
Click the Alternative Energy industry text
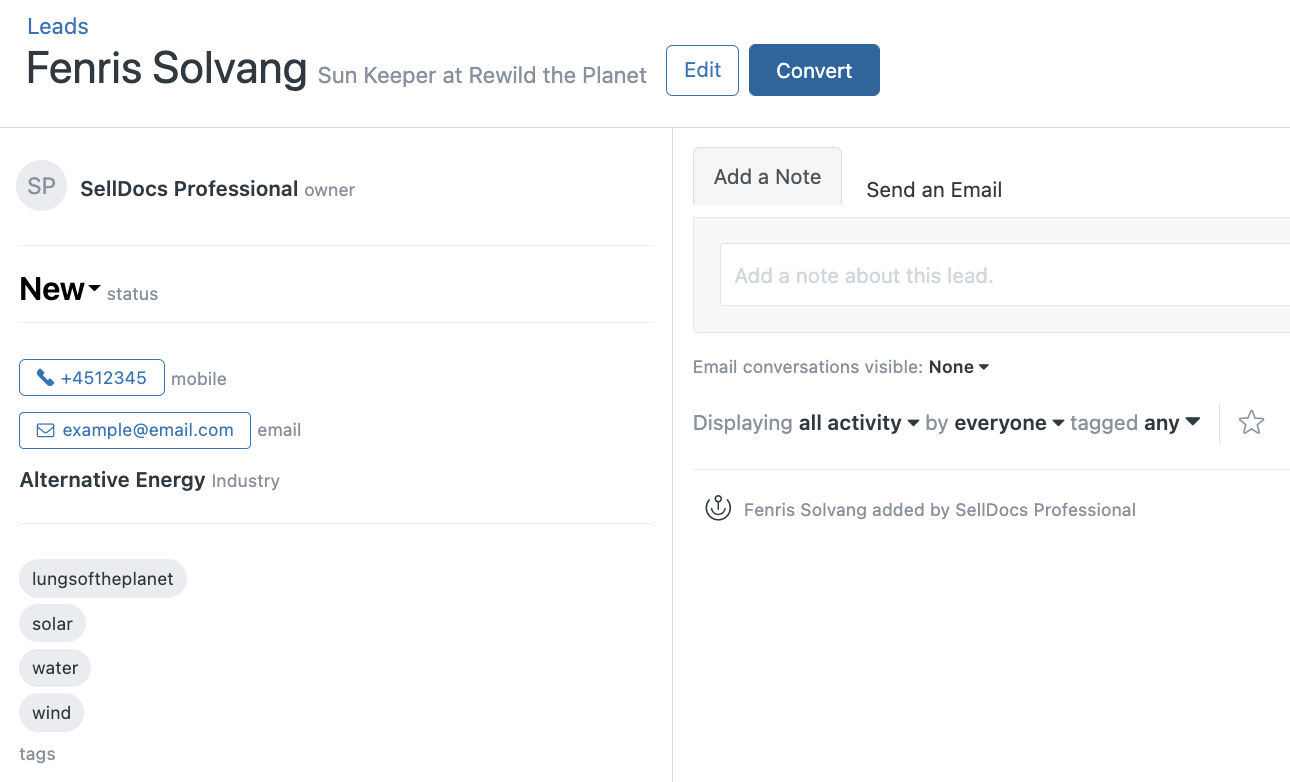(112, 480)
